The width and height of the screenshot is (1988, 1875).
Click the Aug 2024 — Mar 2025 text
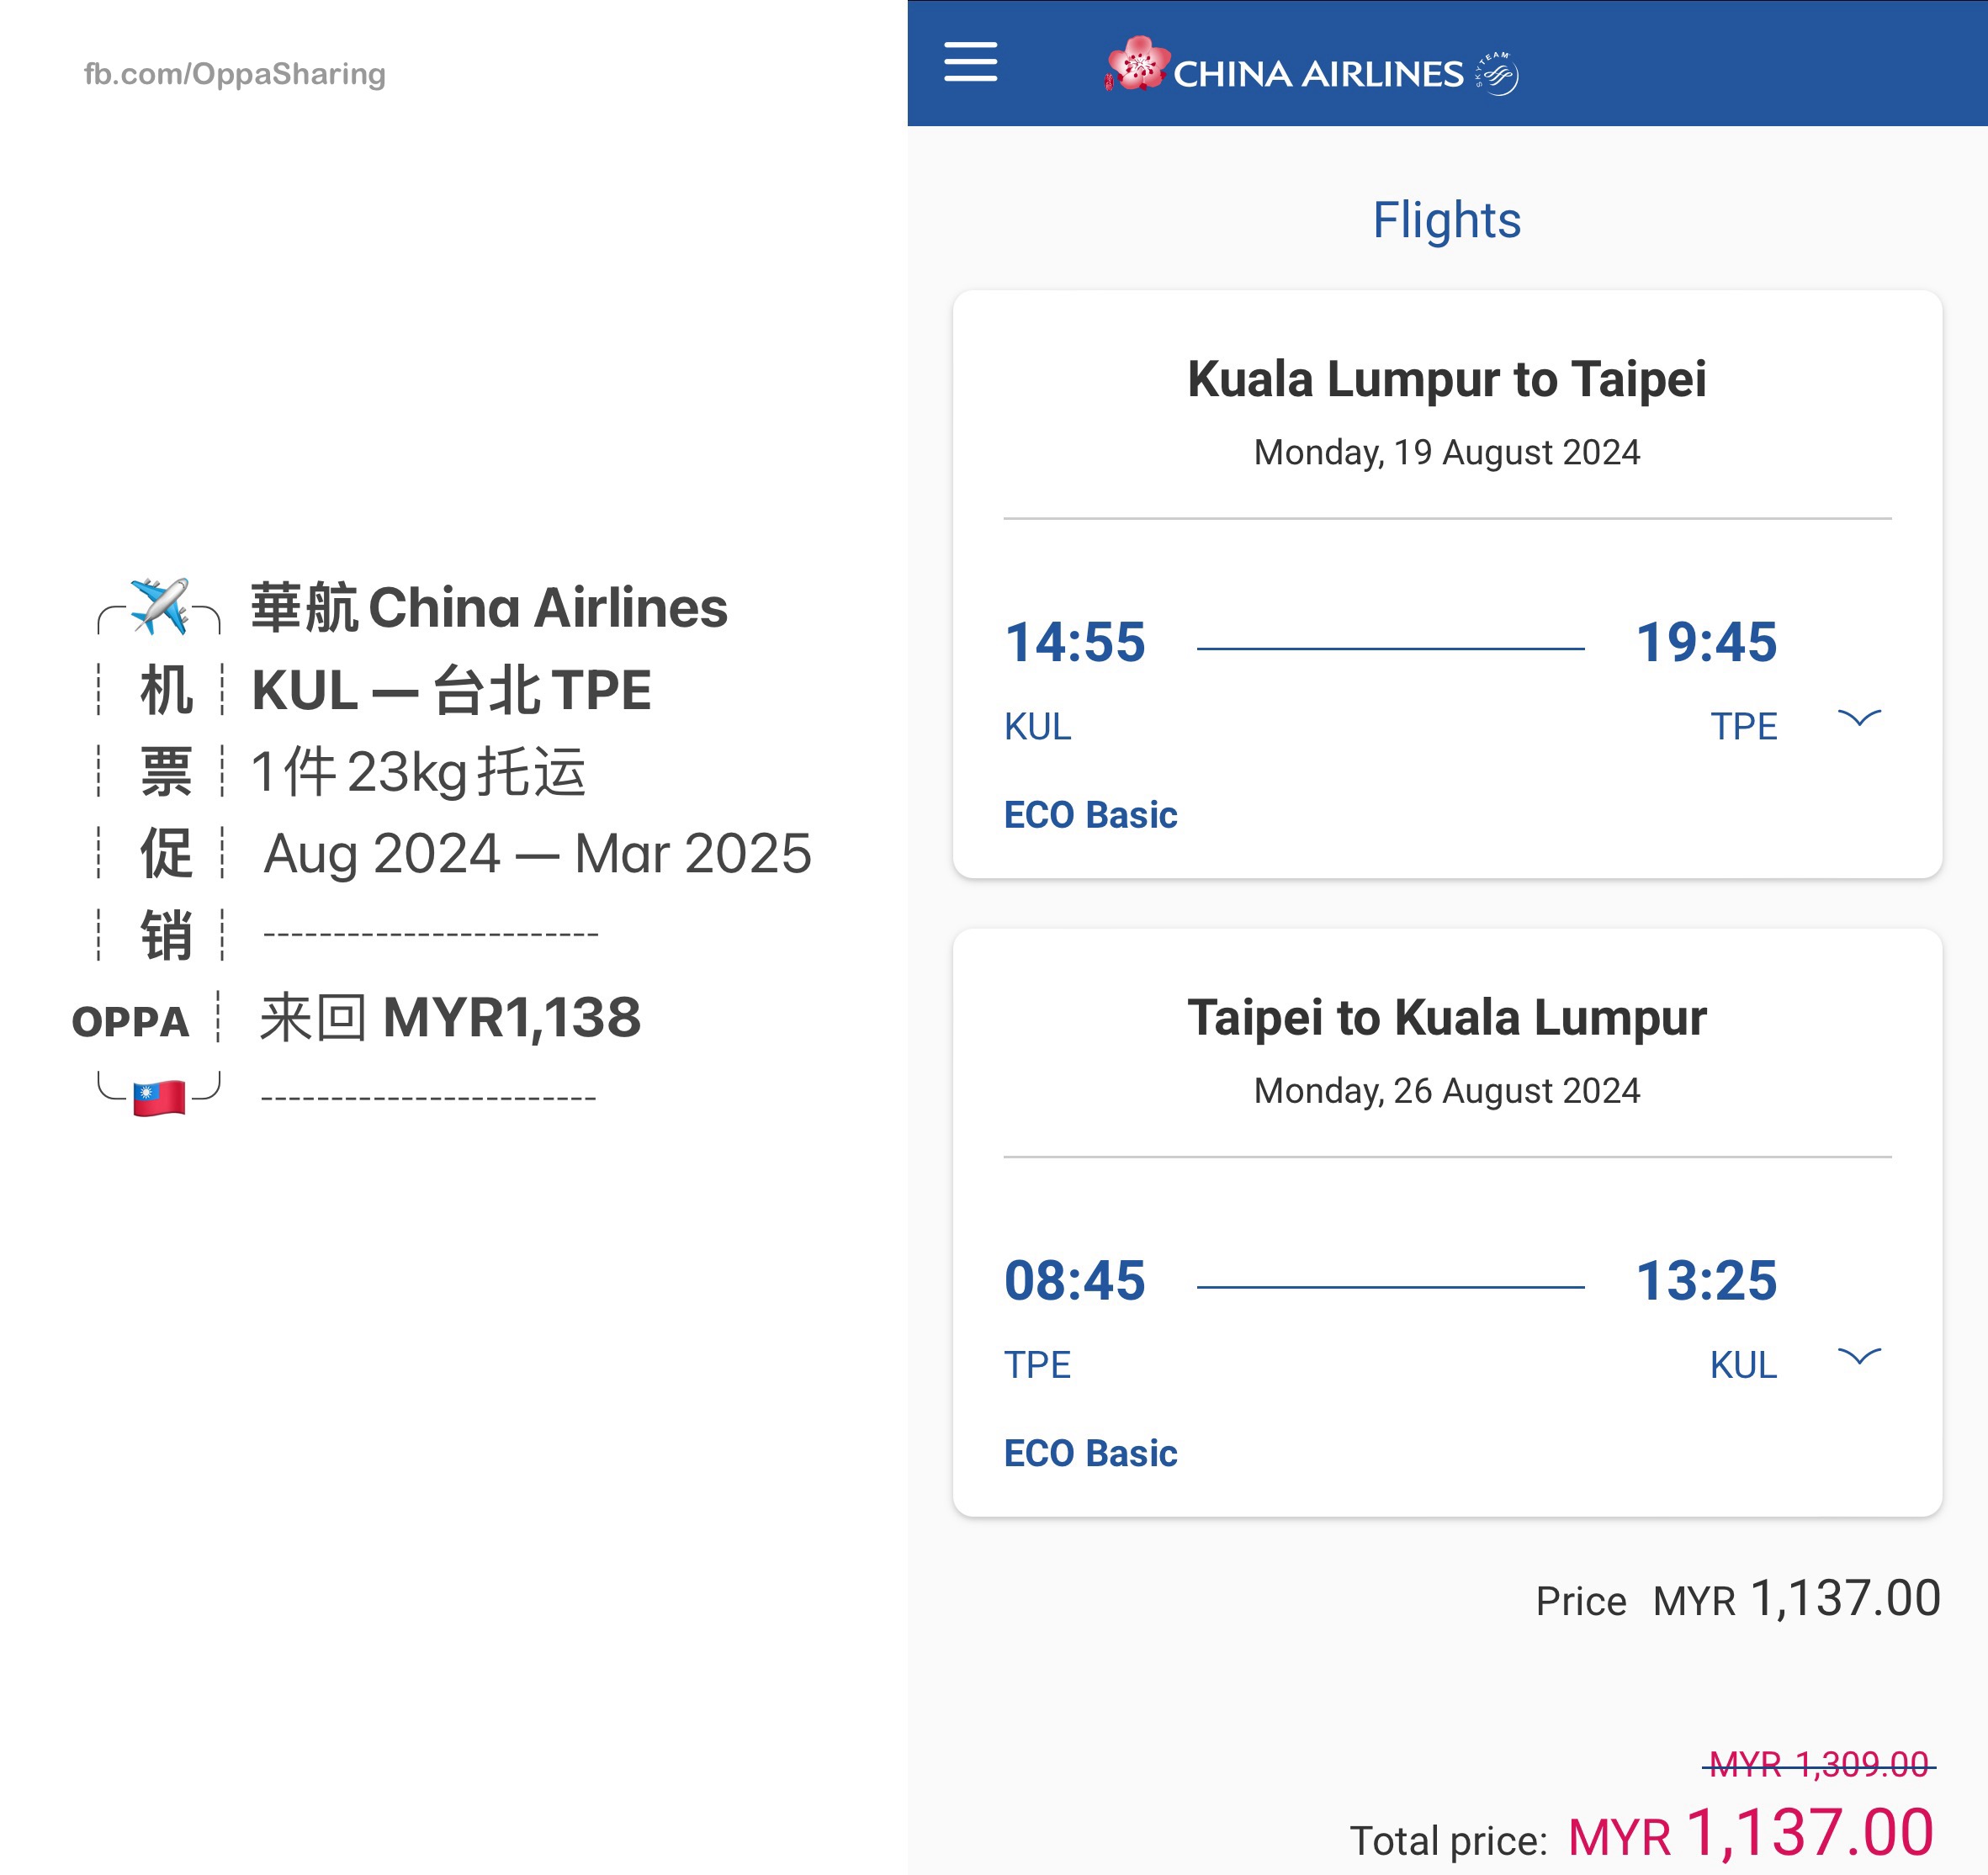(x=537, y=853)
